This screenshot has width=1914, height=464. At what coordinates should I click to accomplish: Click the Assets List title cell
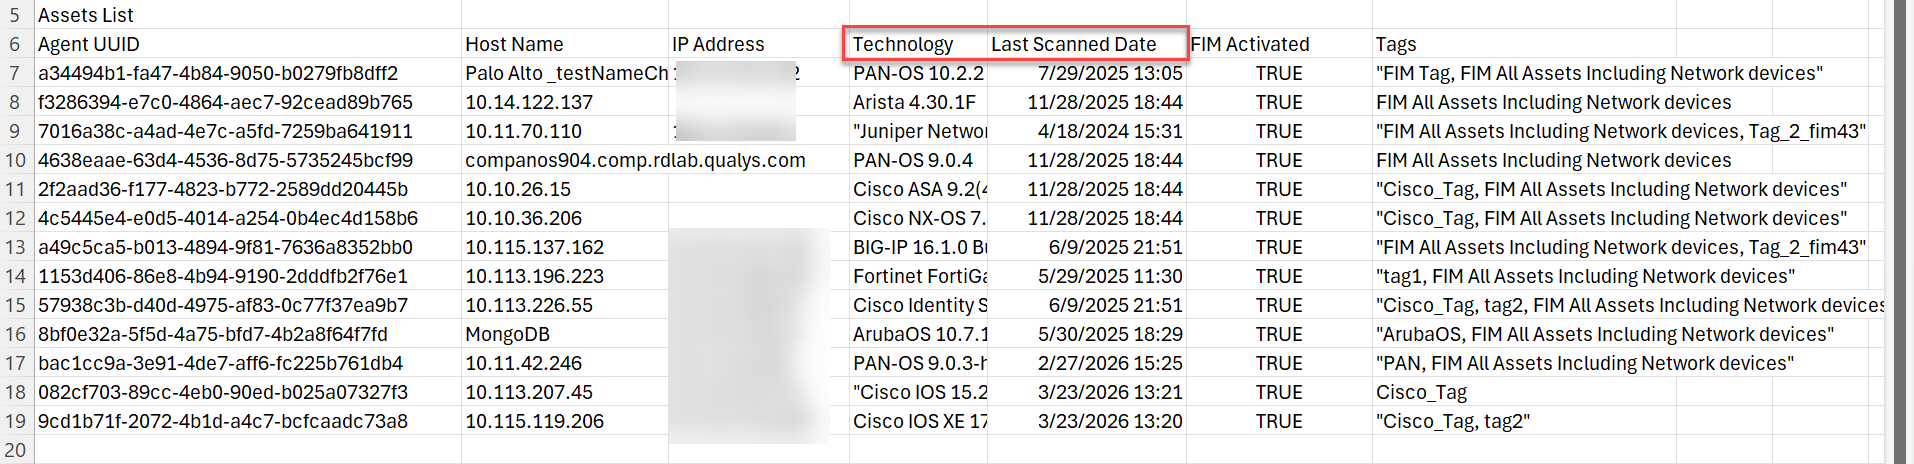(x=86, y=15)
